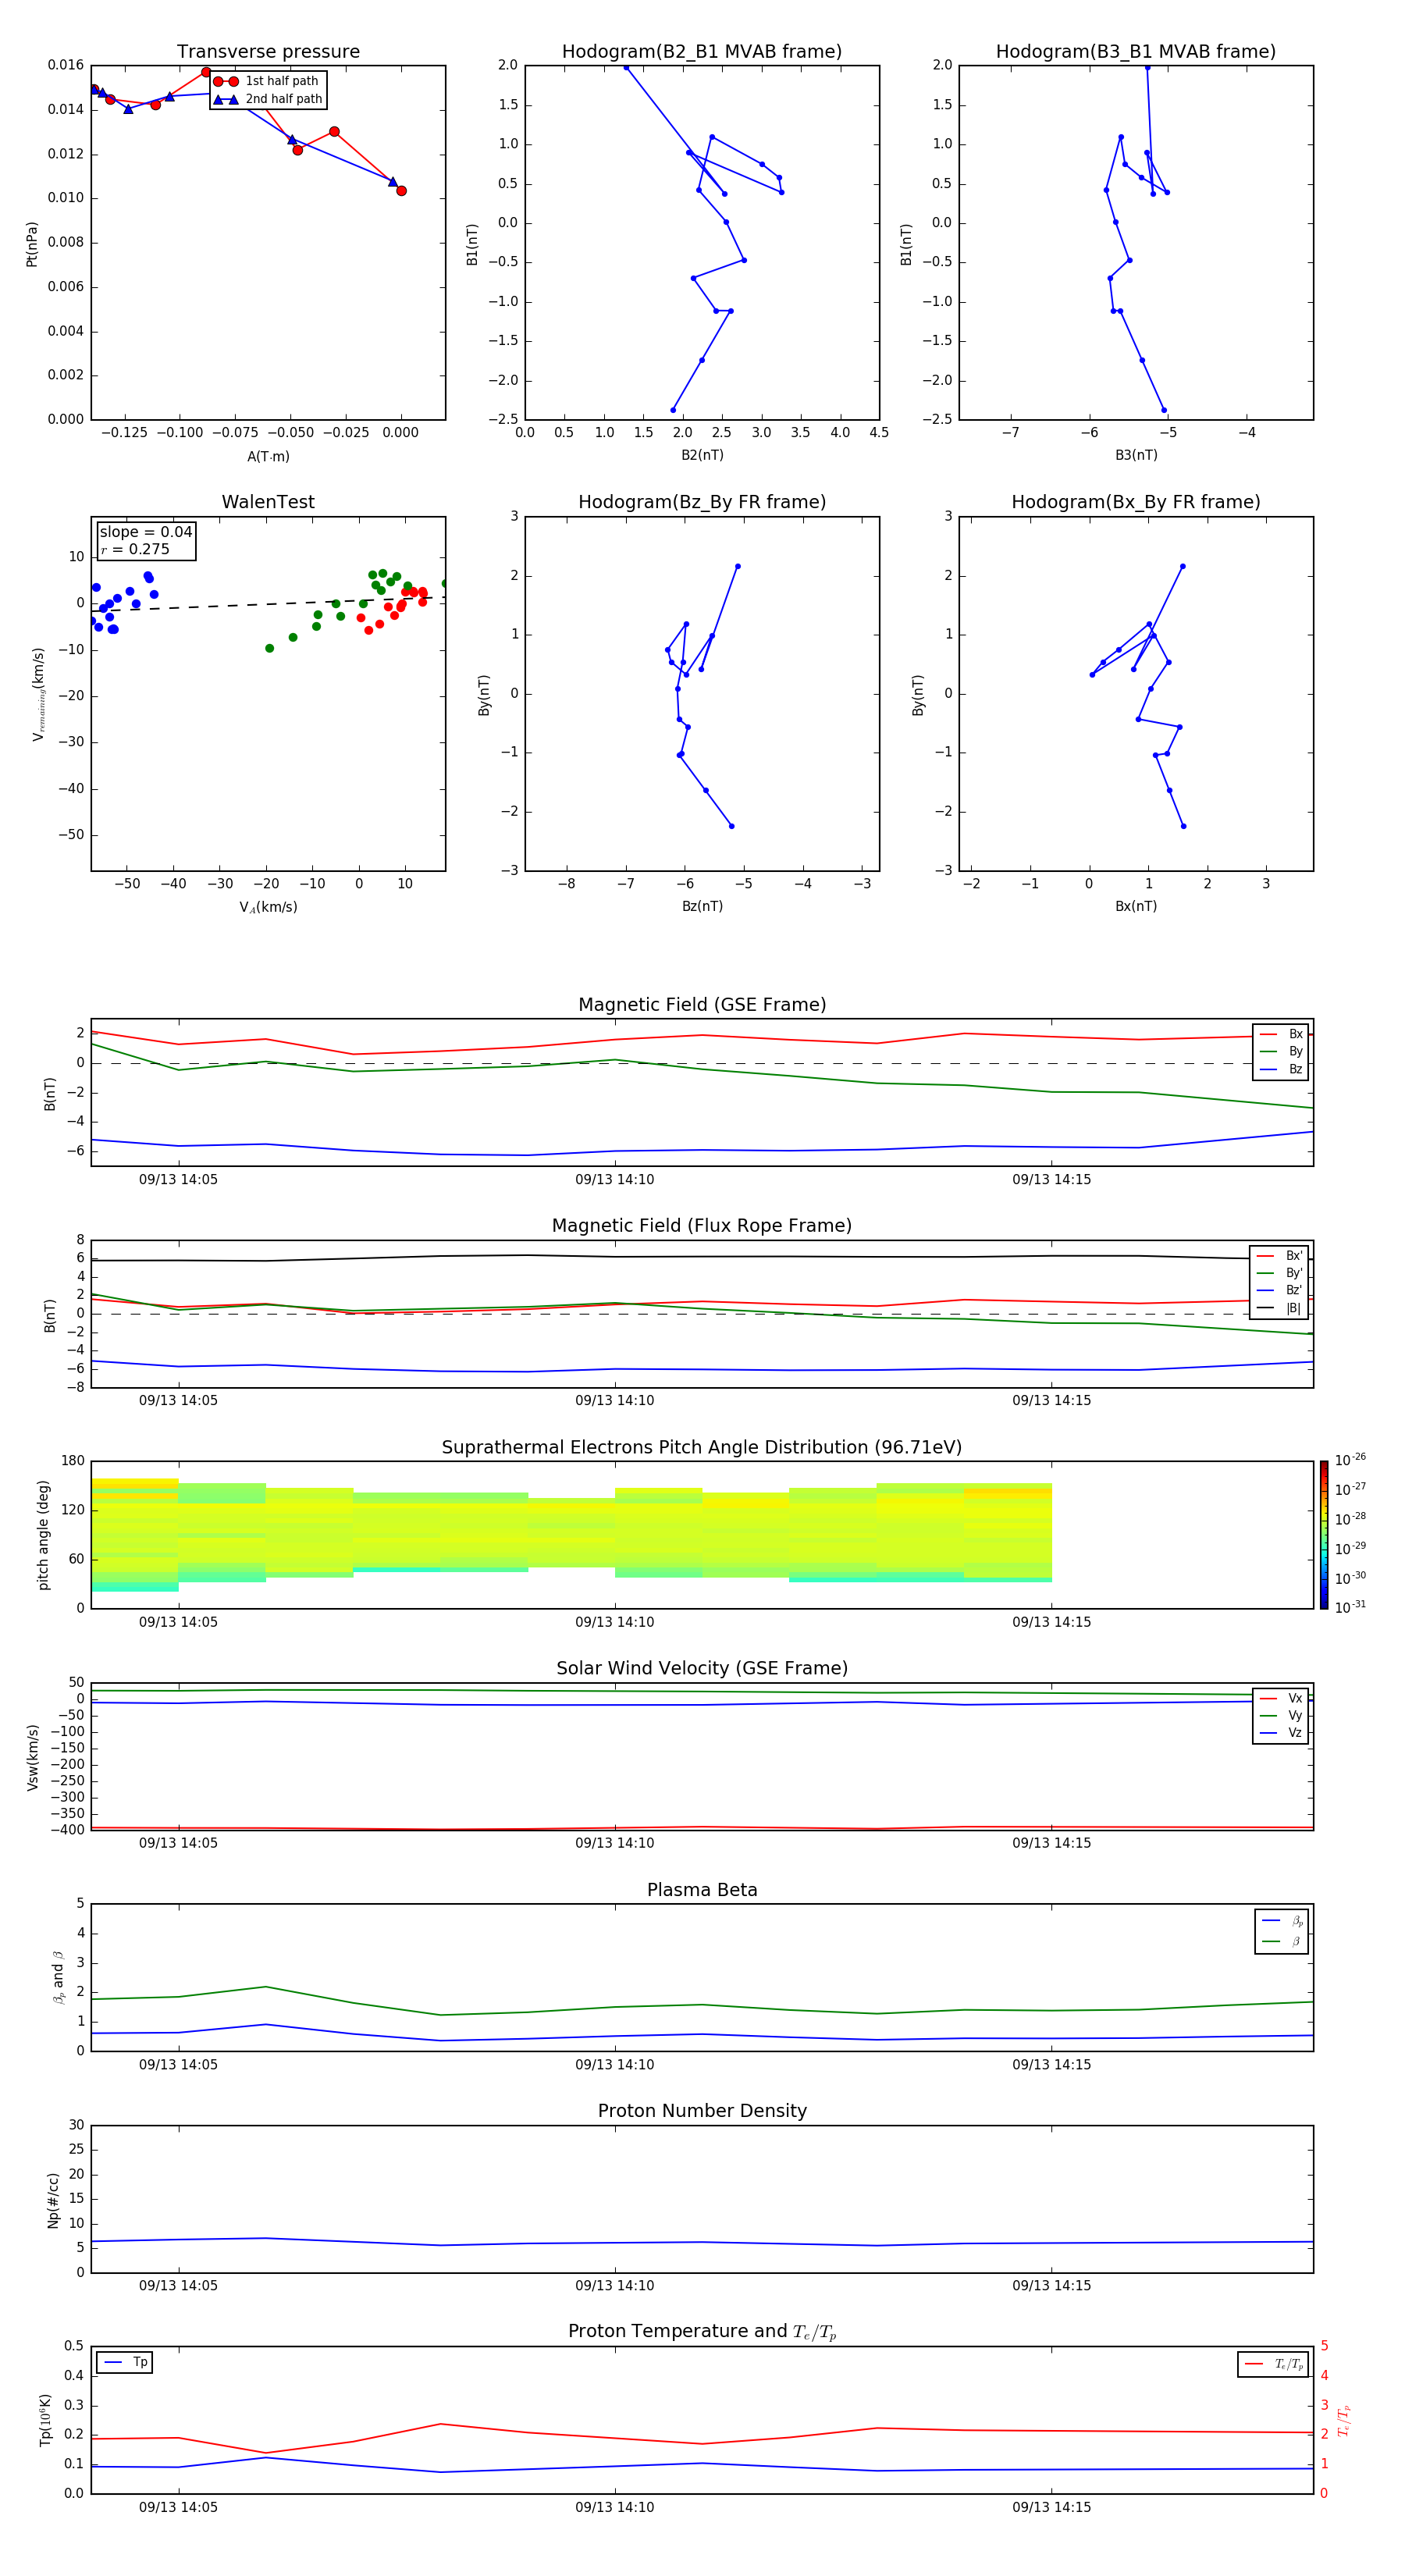Click the Vx legend entry in solar wind plot
Screen dimensions: 1405x2576
click(1281, 1698)
